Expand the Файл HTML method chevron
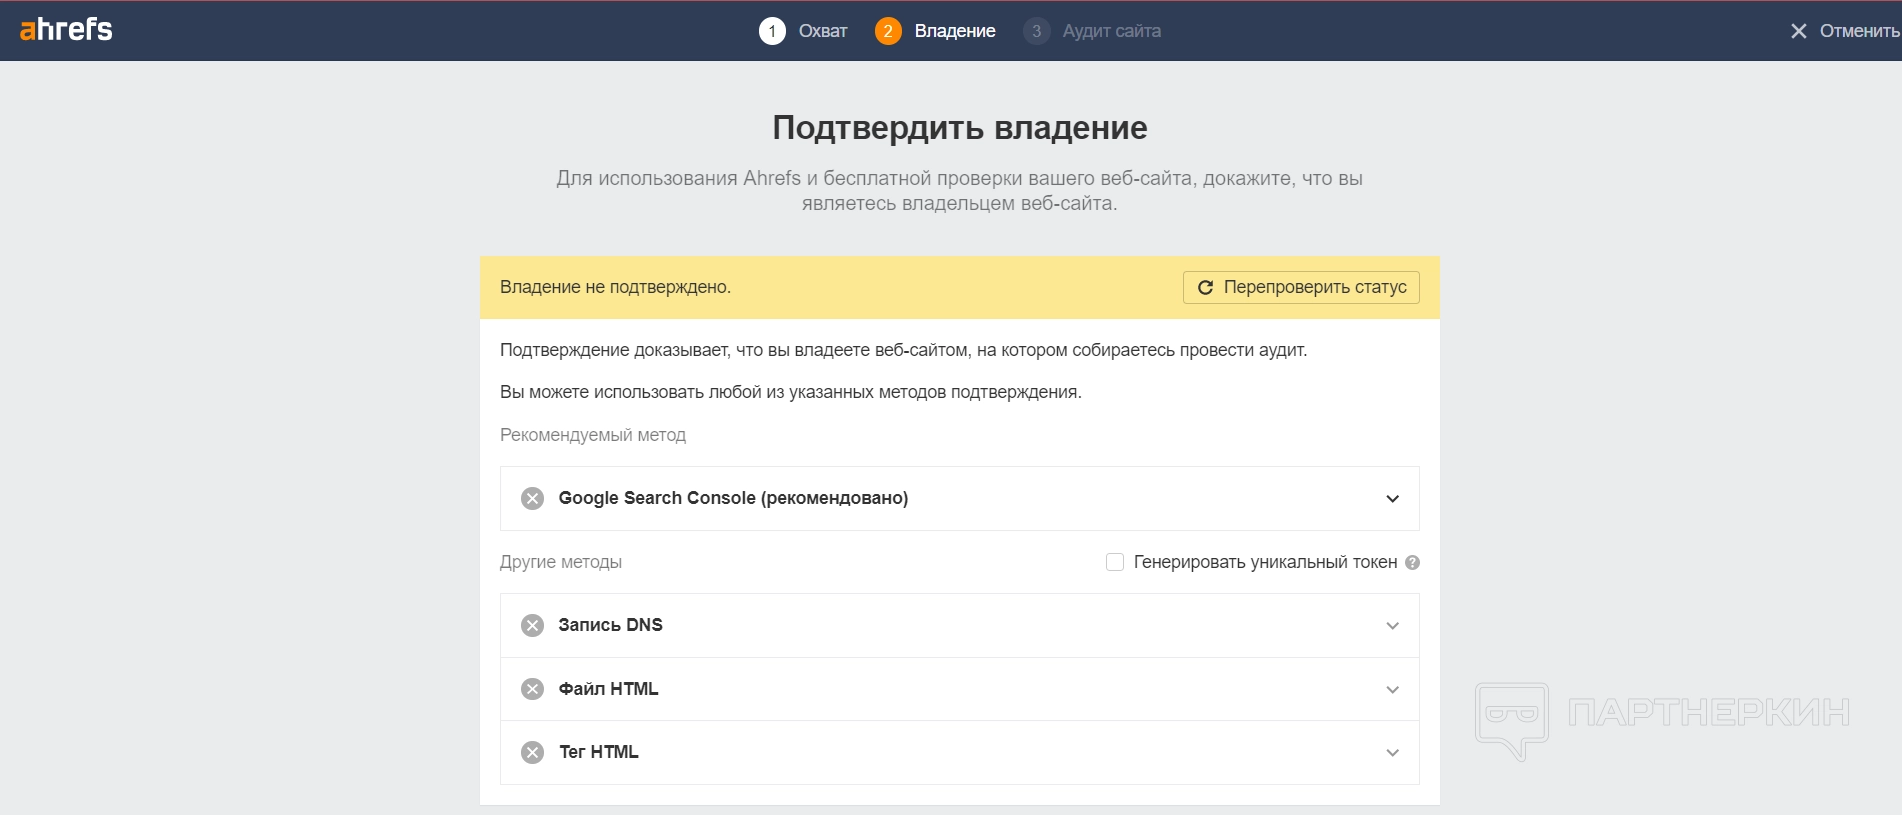The height and width of the screenshot is (815, 1902). (x=1392, y=690)
